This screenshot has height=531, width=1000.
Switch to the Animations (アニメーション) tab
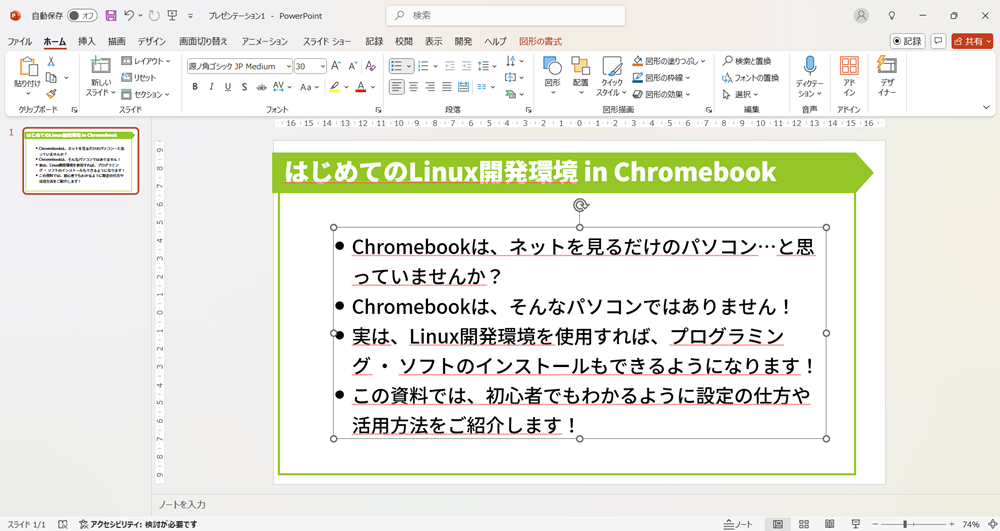pos(264,41)
